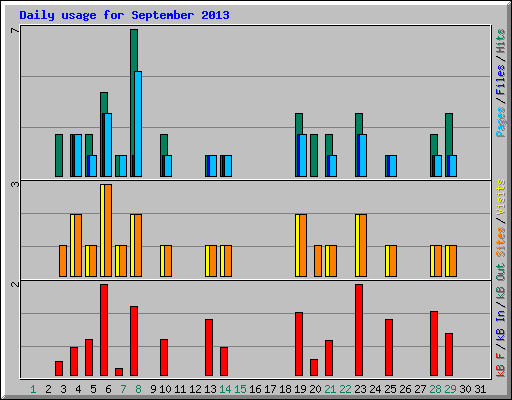
Task: Click the orange Sites bar for day 20
Action: (318, 261)
